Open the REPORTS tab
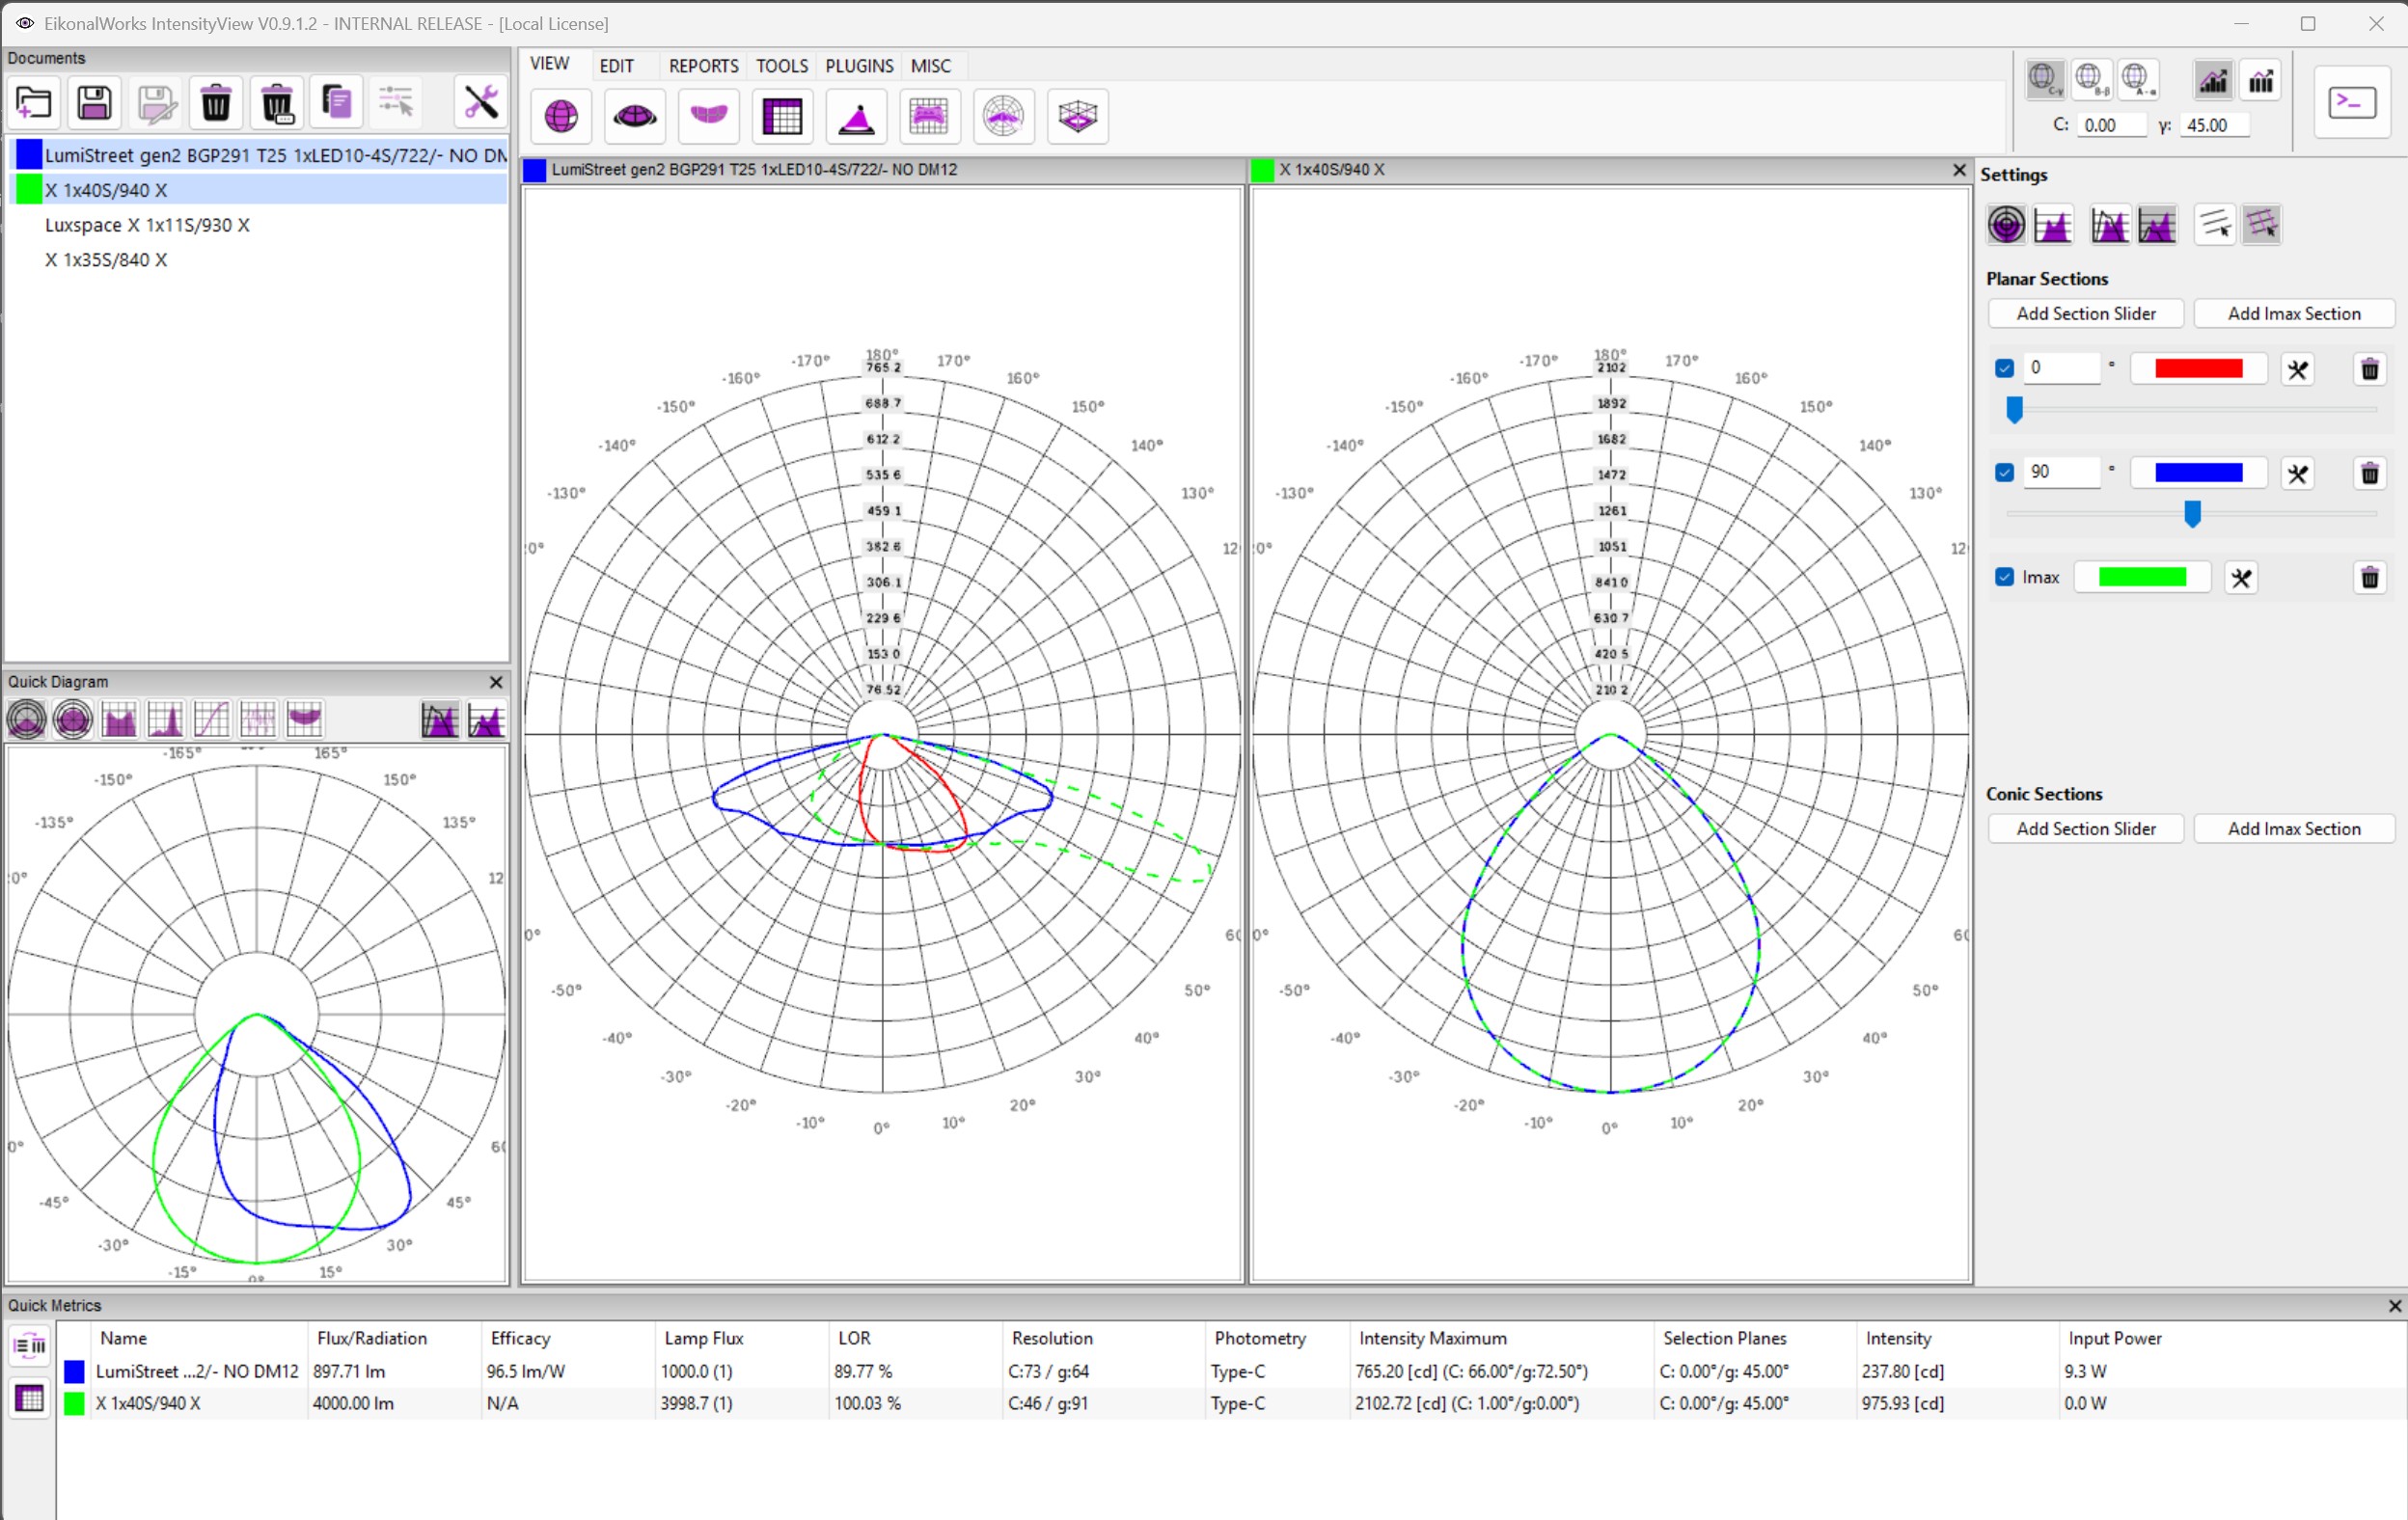This screenshot has height=1520, width=2408. point(704,66)
